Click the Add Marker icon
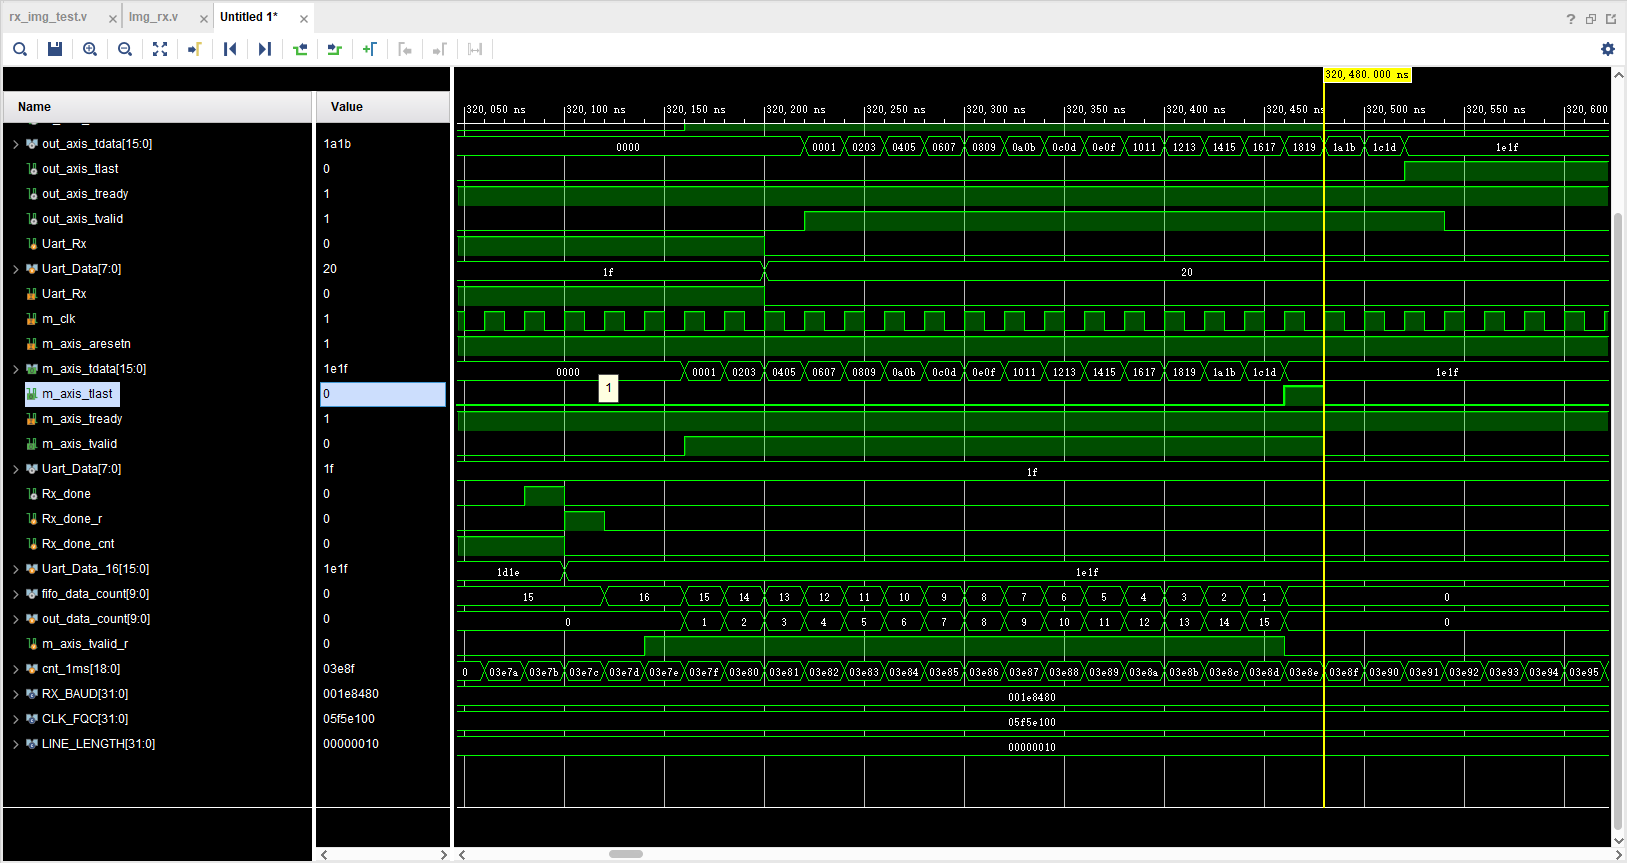1627x863 pixels. [x=370, y=49]
